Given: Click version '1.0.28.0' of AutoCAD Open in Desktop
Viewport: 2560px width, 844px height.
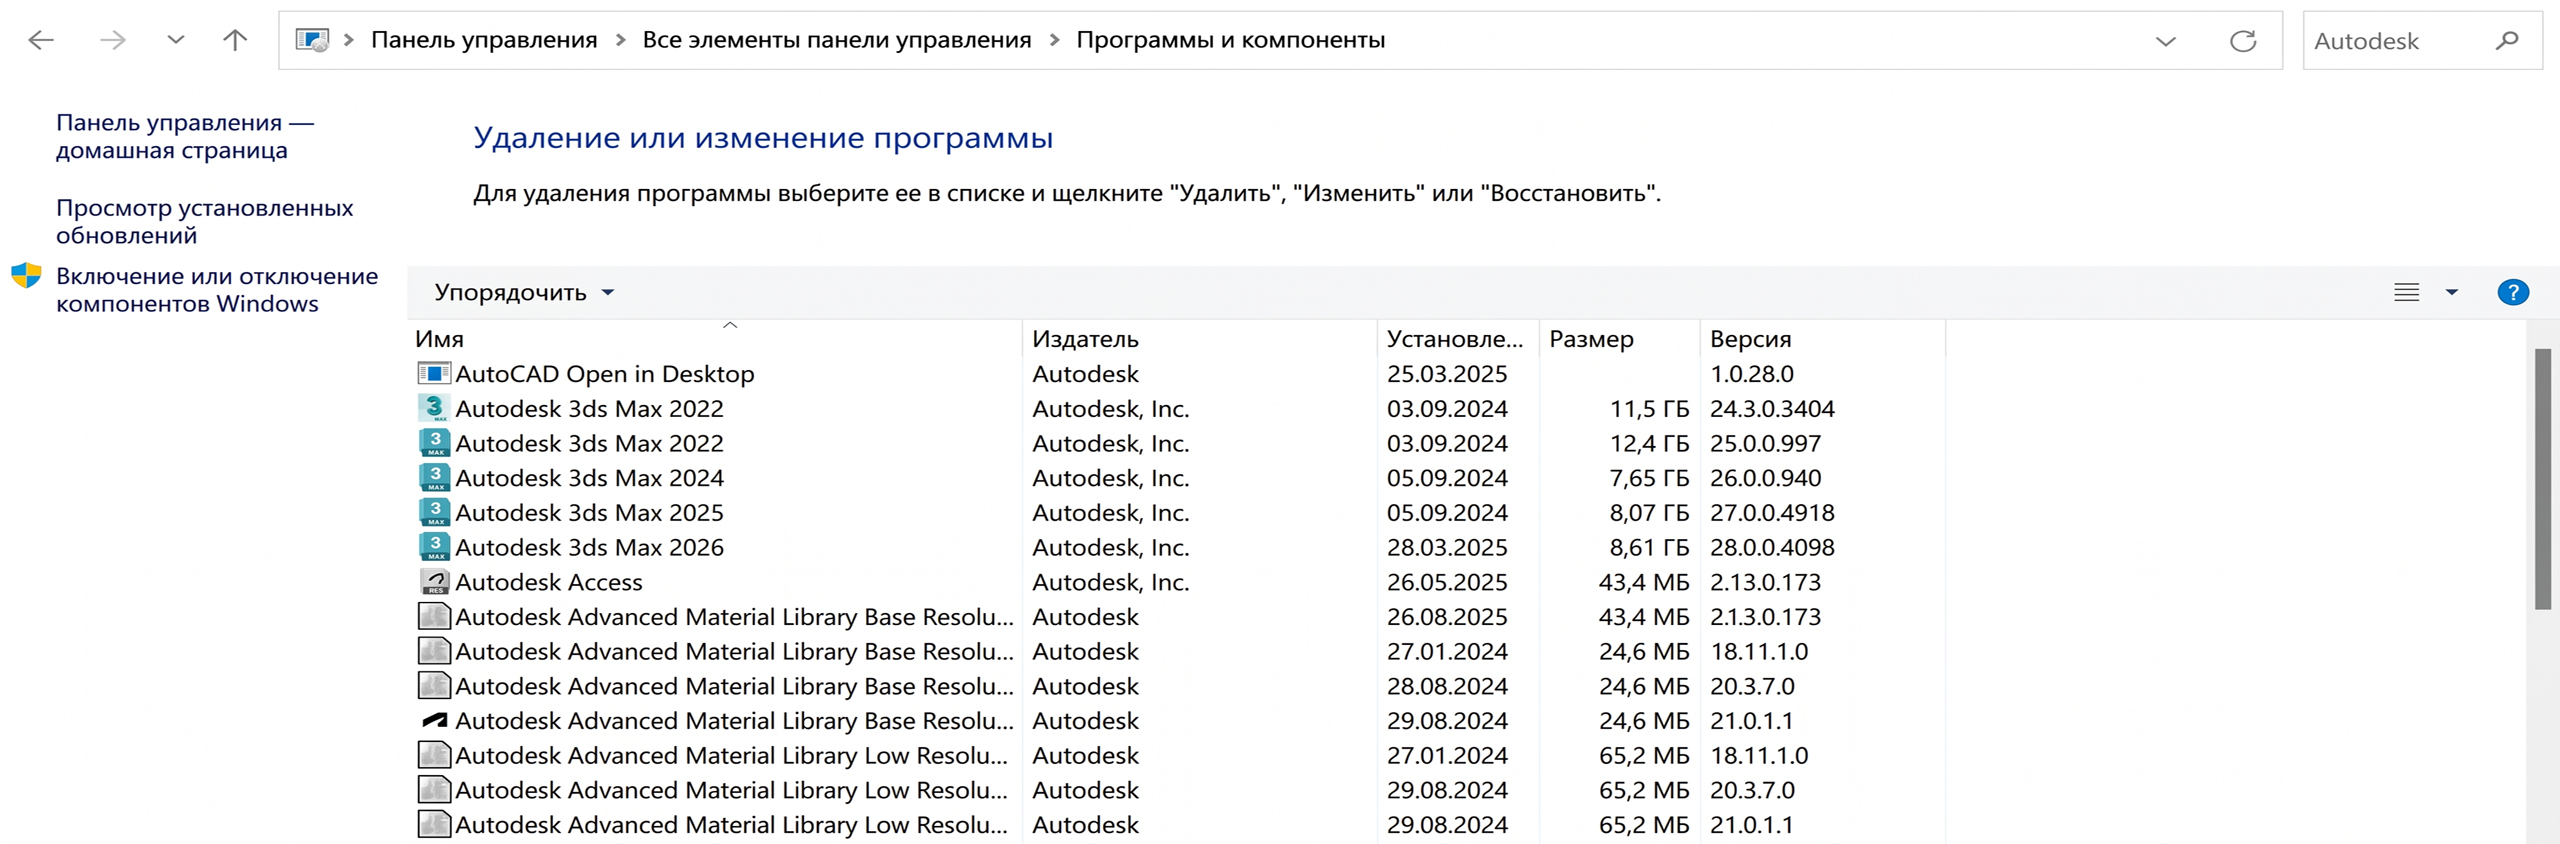Looking at the screenshot, I should [x=1752, y=374].
